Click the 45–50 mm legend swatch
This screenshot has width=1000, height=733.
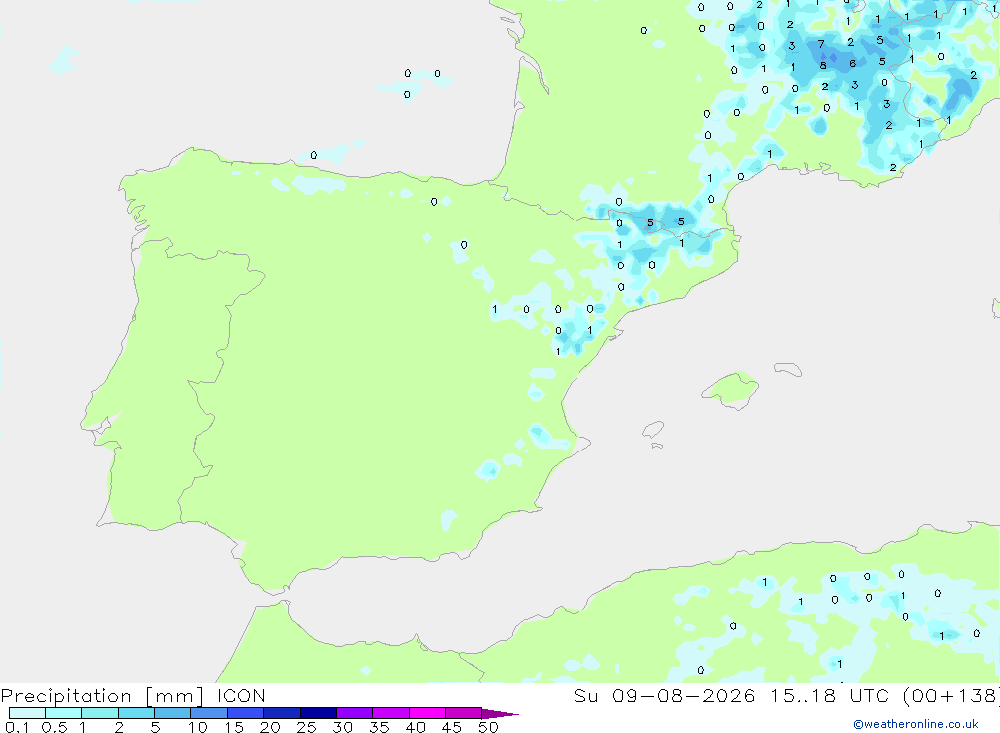(463, 713)
